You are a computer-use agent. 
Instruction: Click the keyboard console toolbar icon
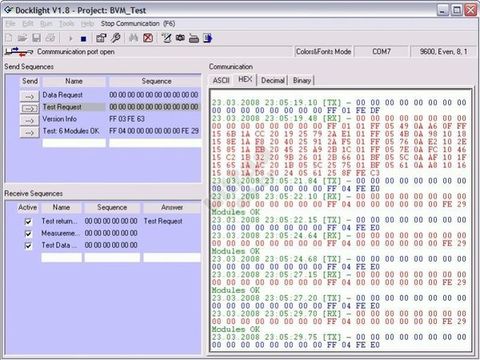[x=194, y=39]
